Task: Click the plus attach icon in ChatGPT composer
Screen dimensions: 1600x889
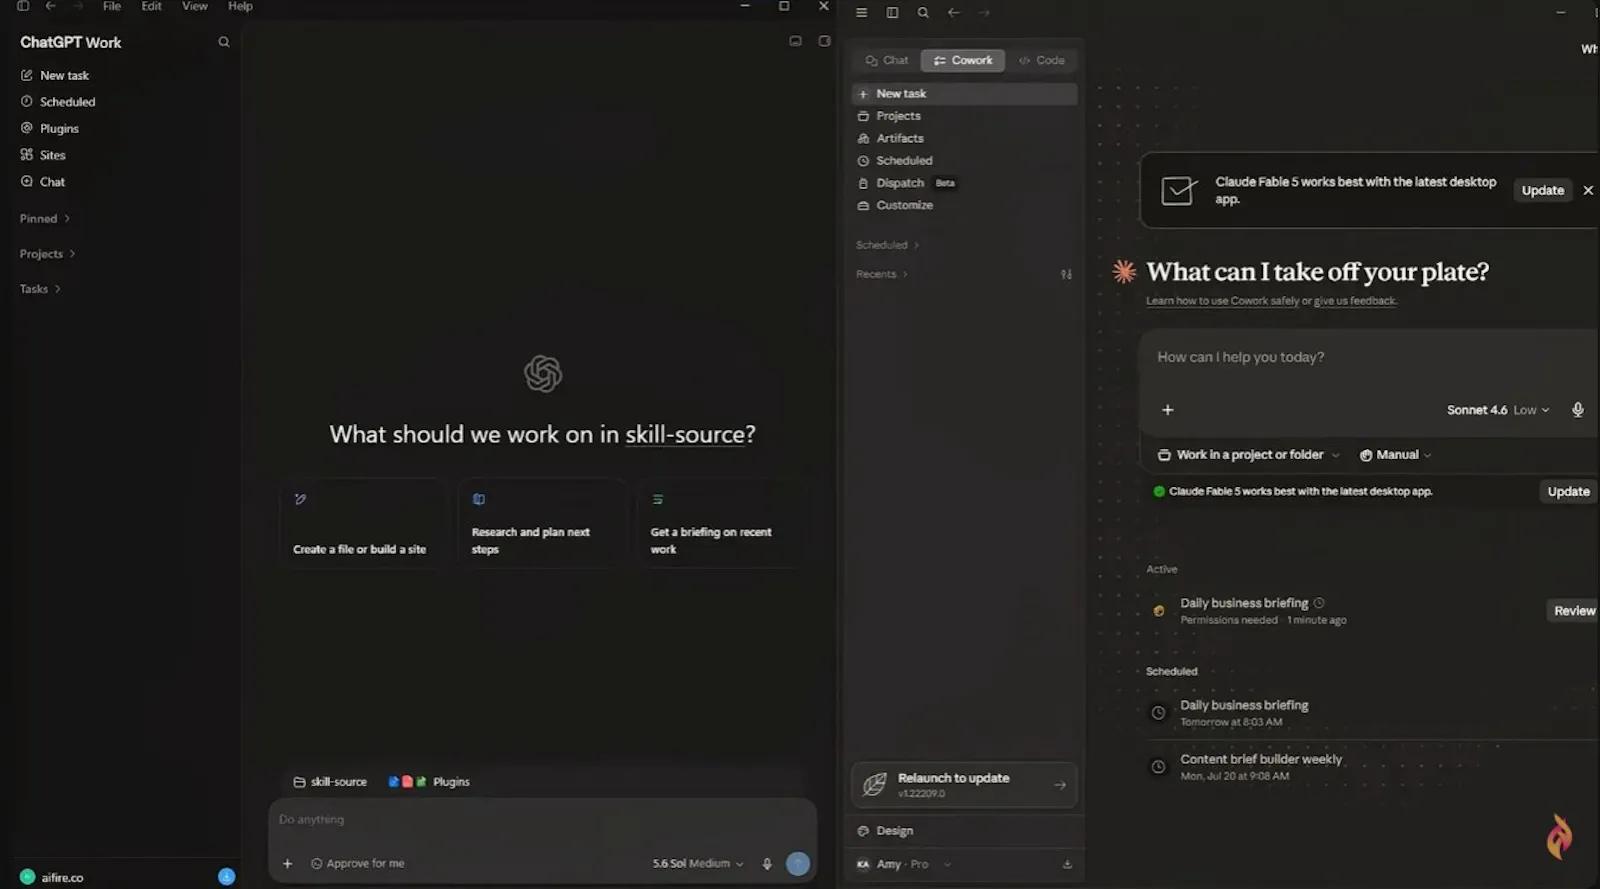Action: coord(287,864)
